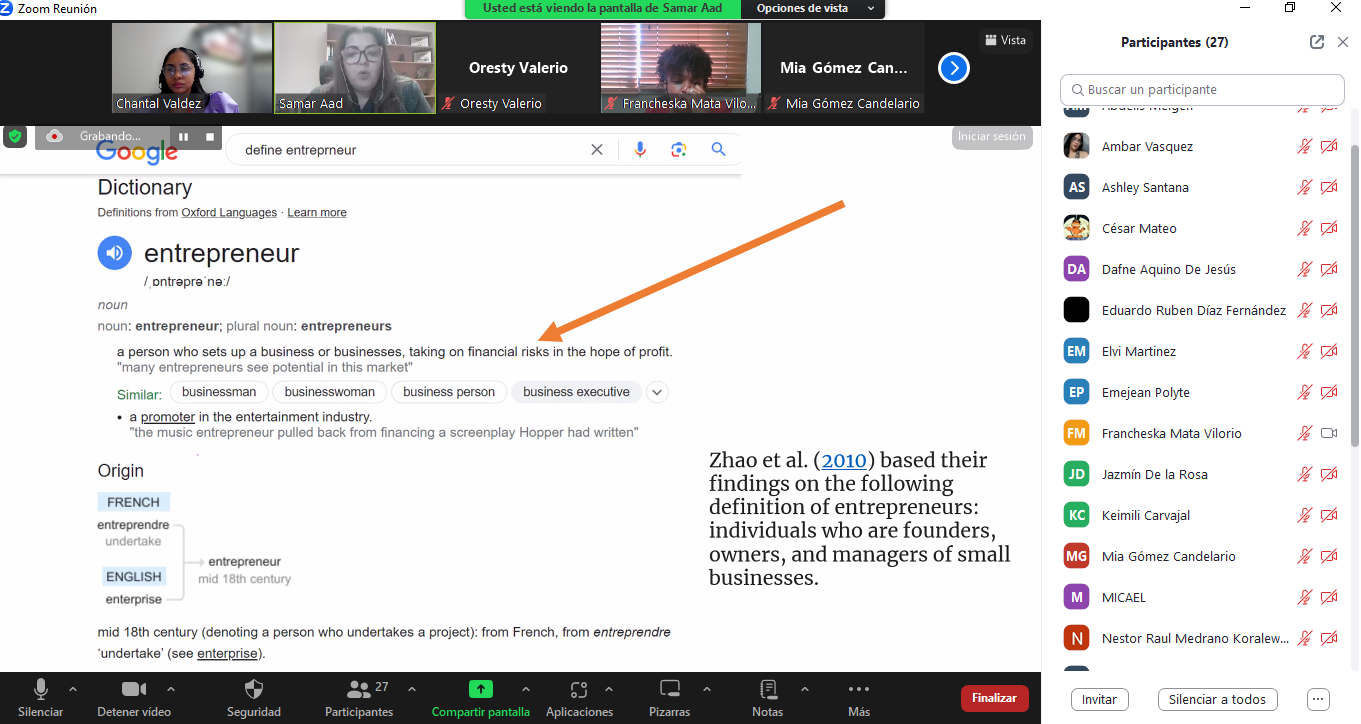Open the Más menu in toolbar
Image resolution: width=1361 pixels, height=724 pixels.
pyautogui.click(x=858, y=689)
